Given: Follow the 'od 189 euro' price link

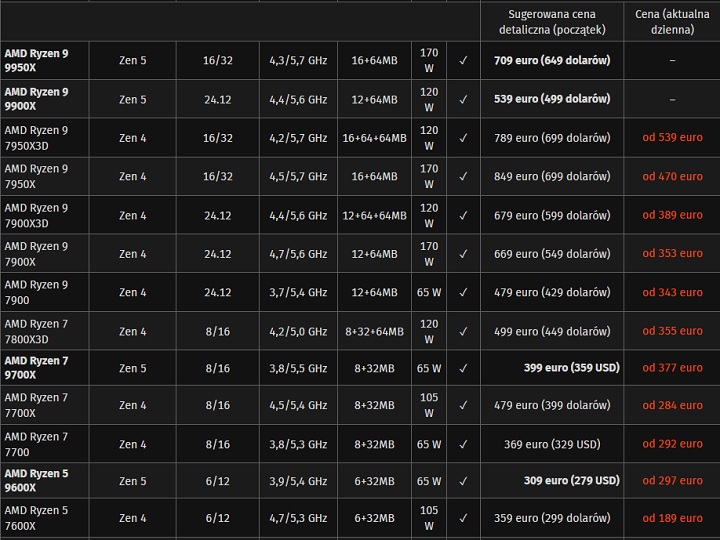Looking at the screenshot, I should pyautogui.click(x=672, y=518).
